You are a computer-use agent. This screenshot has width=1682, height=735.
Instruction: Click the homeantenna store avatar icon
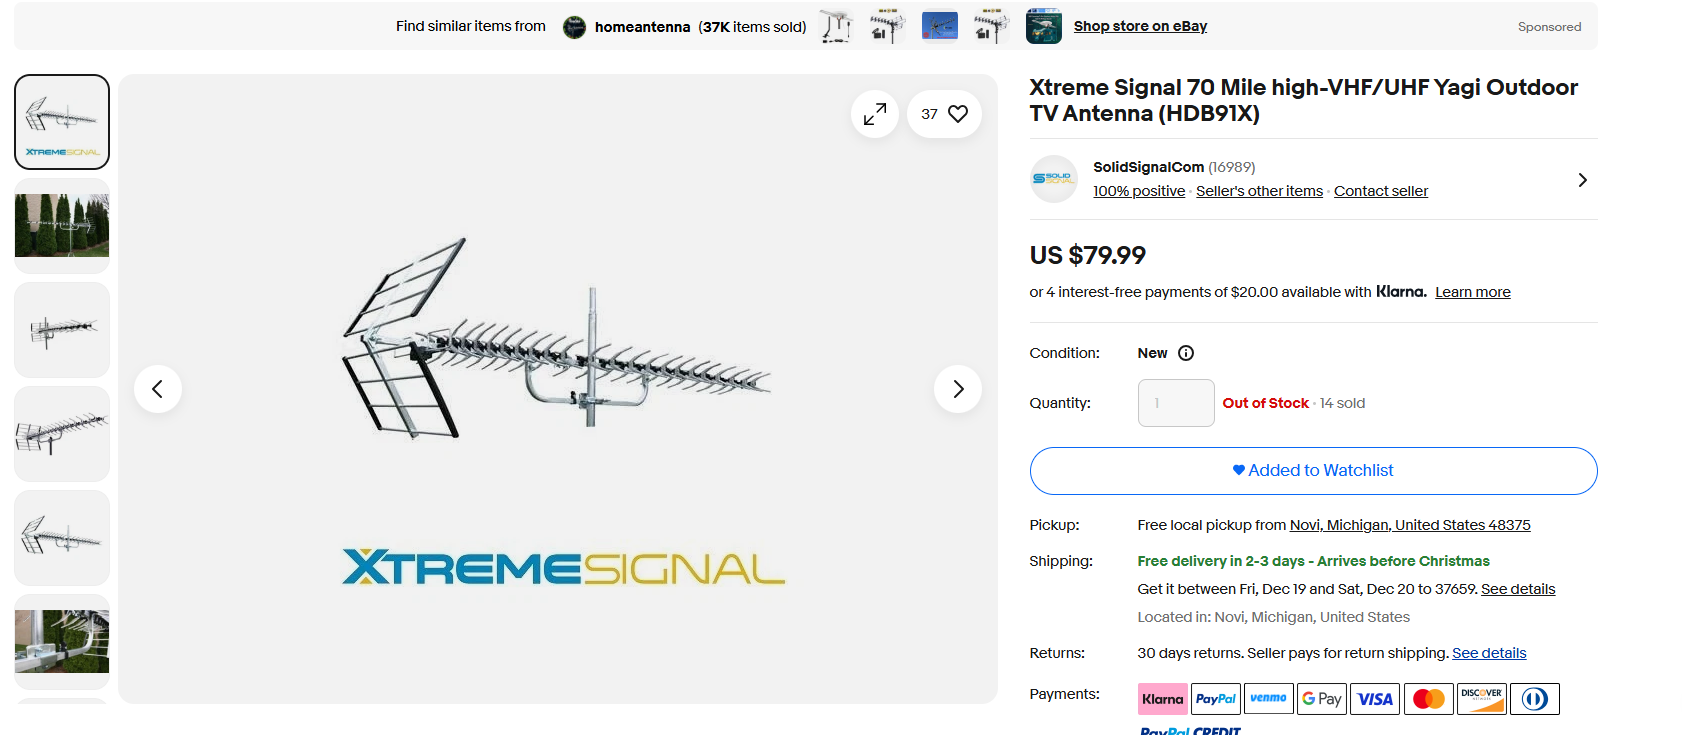[574, 27]
